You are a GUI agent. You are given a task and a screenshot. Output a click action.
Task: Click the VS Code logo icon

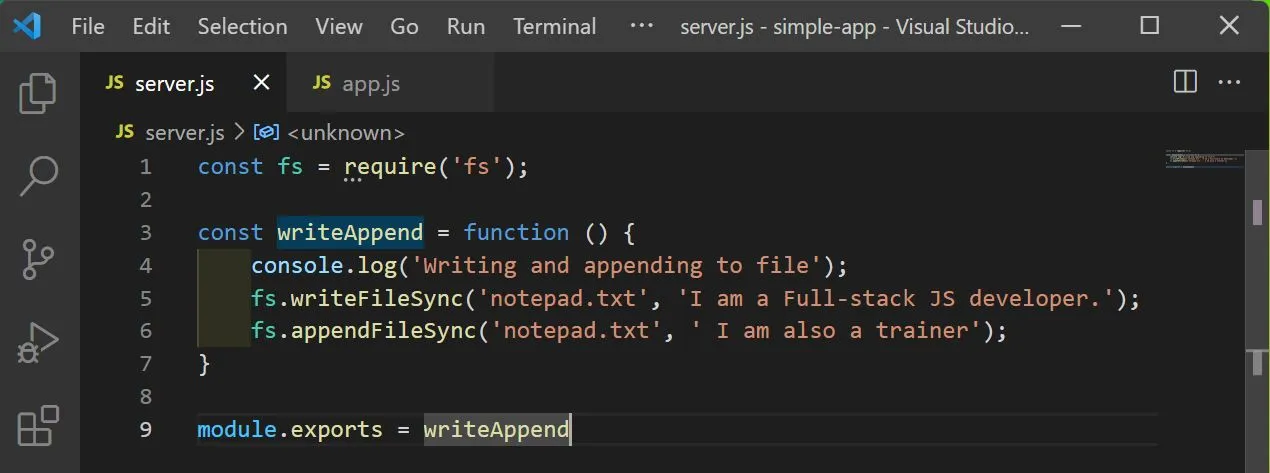click(x=26, y=26)
